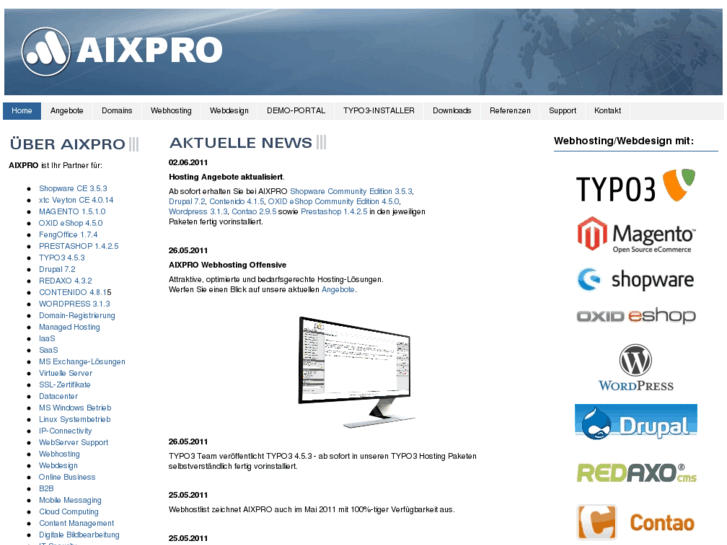This screenshot has width=727, height=545.
Task: Follow the Wordpress 3.1.3 news link
Action: (198, 212)
